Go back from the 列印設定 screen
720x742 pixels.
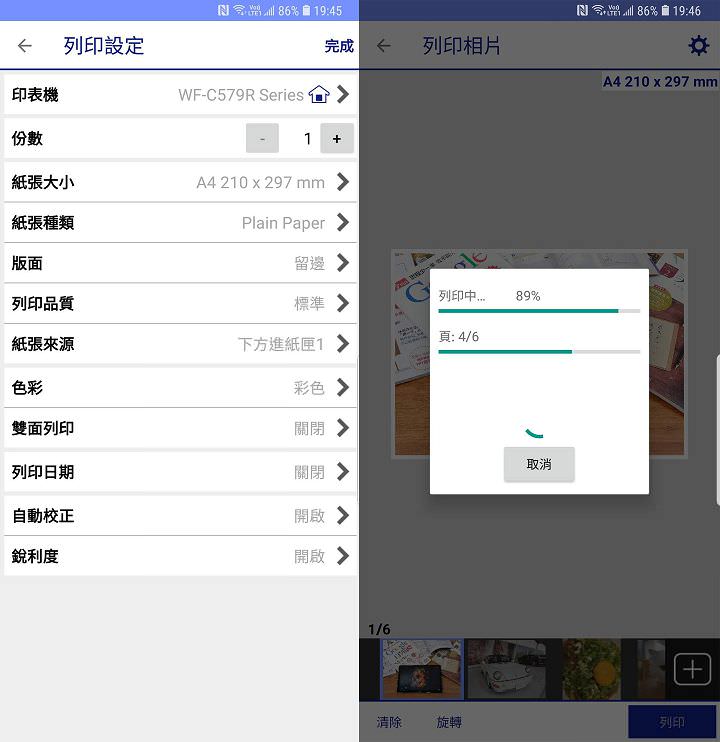pos(25,46)
